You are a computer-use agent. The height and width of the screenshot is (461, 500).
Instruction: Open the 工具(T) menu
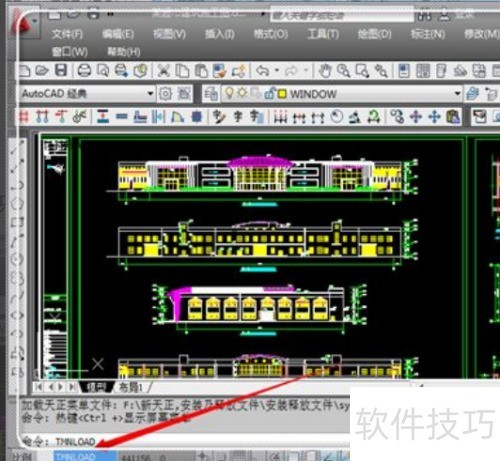tap(323, 34)
